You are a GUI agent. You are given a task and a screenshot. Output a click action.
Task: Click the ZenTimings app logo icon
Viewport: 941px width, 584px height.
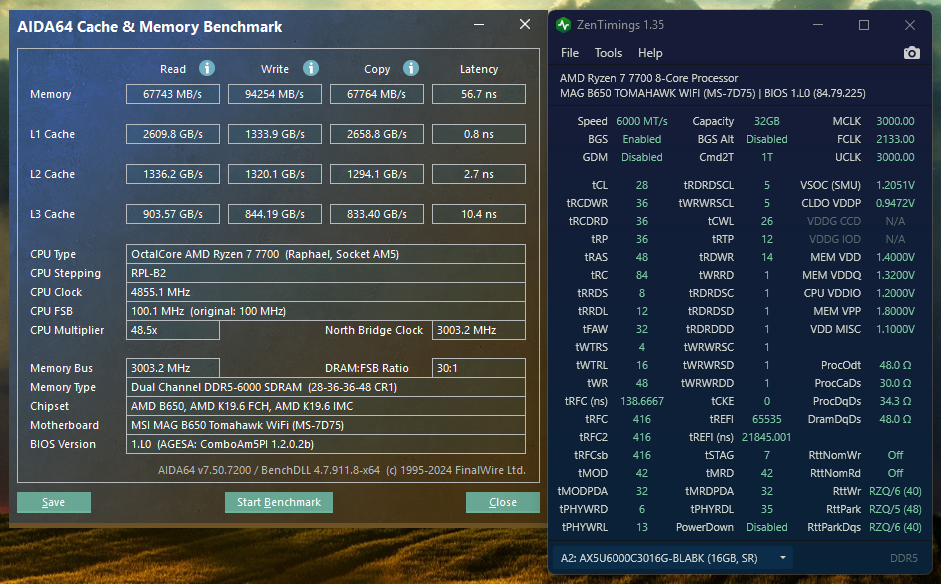pyautogui.click(x=563, y=25)
